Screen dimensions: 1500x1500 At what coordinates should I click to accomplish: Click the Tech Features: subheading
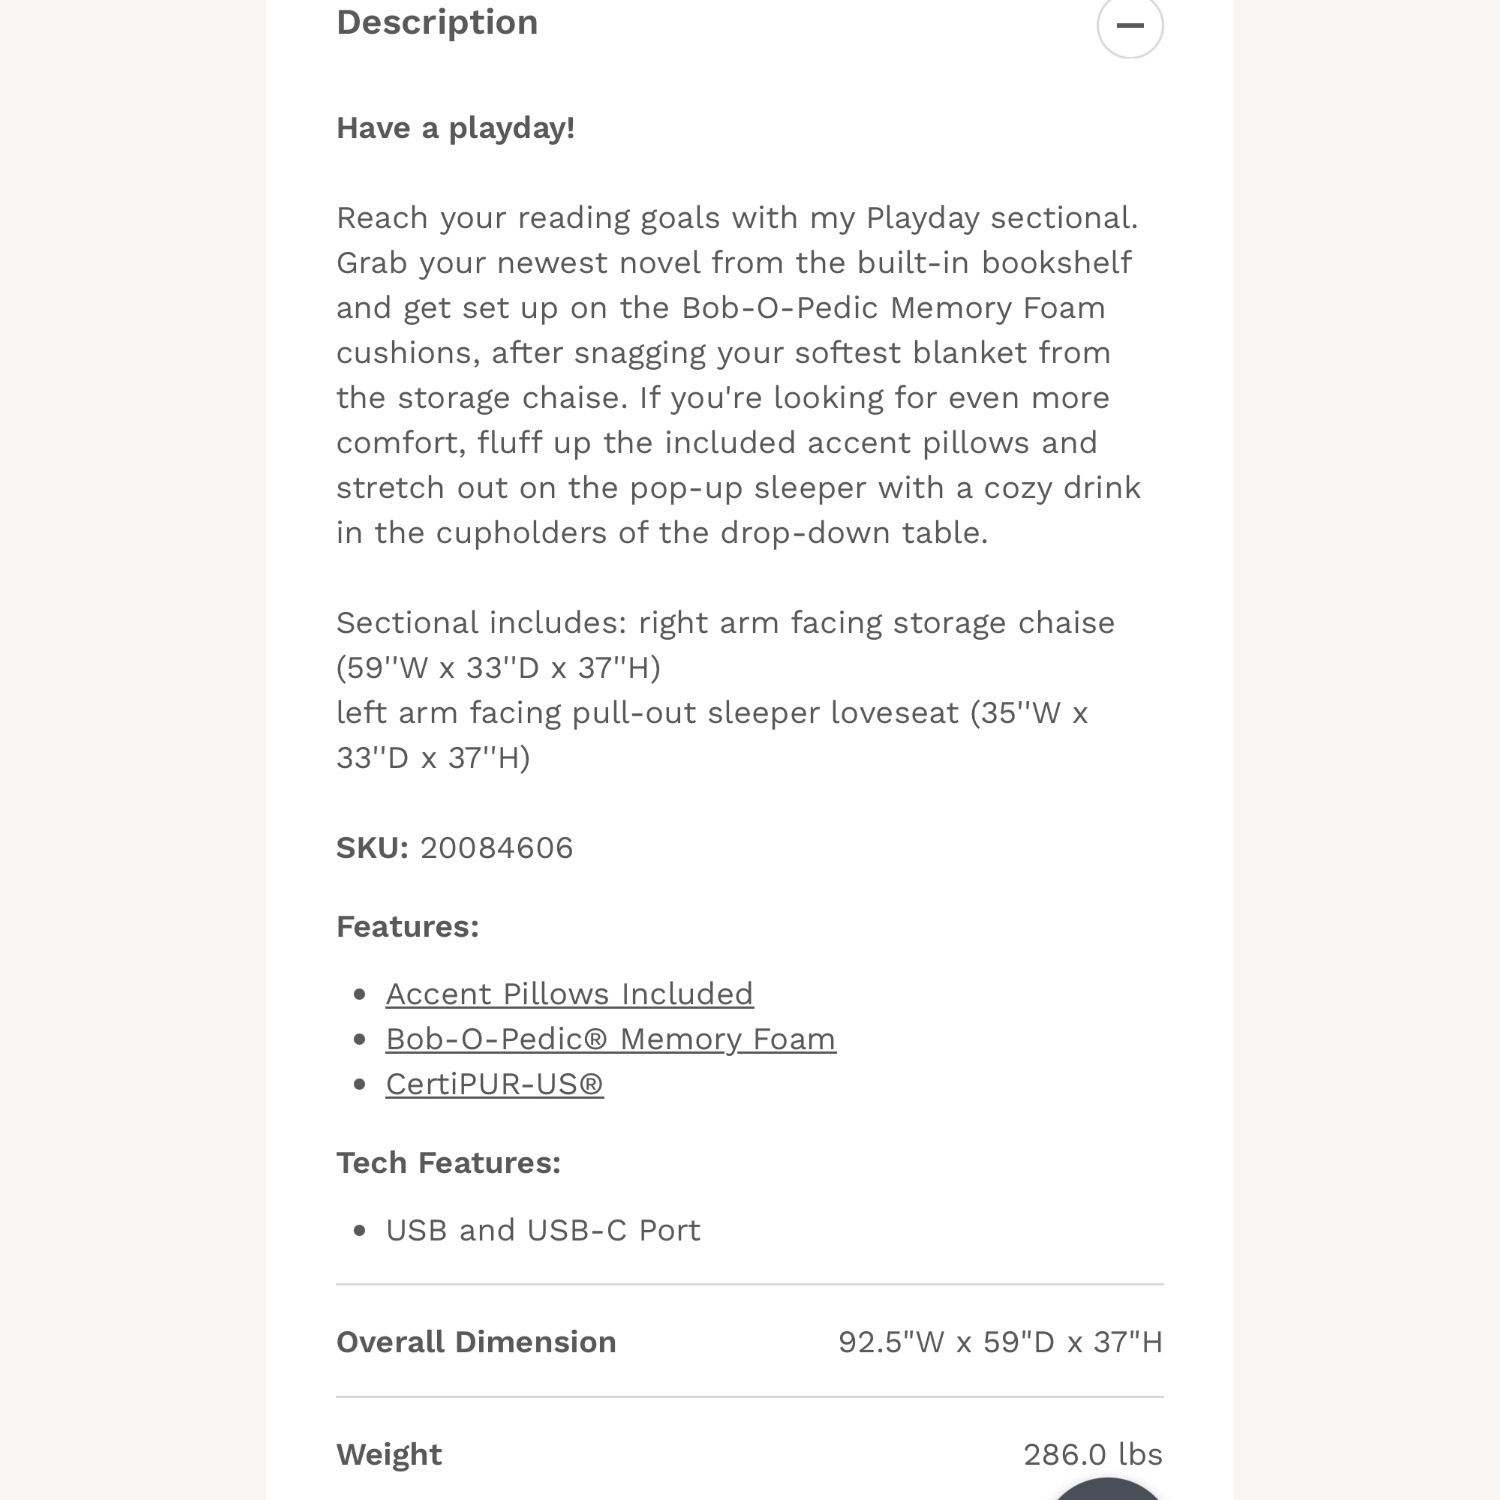(x=448, y=1163)
